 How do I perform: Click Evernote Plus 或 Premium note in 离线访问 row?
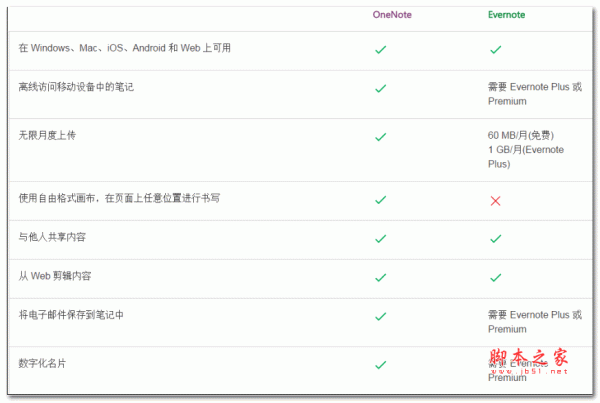coord(535,94)
